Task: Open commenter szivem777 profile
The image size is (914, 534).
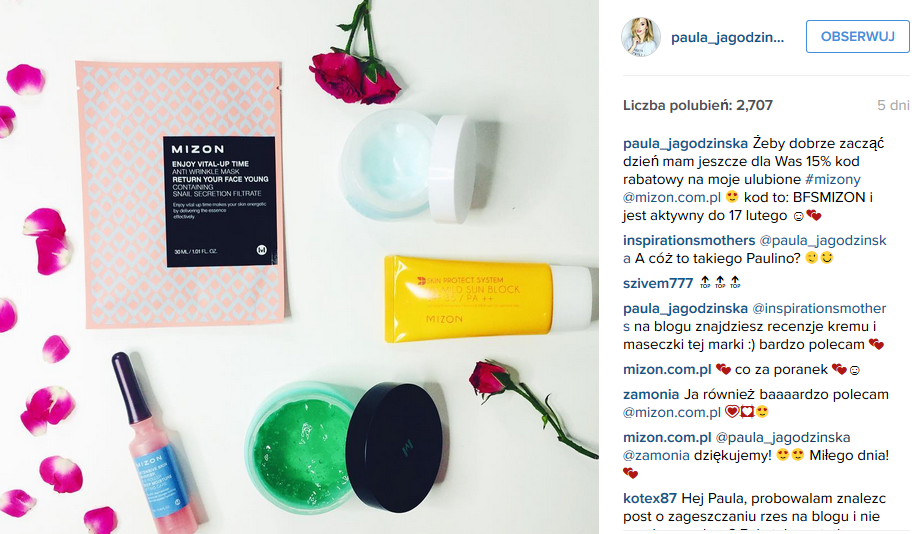Action: click(x=658, y=283)
